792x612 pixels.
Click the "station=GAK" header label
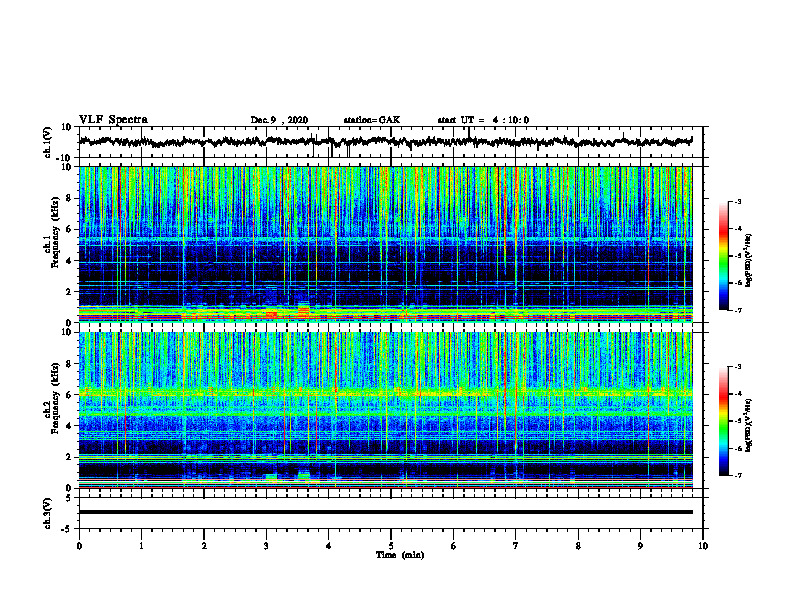point(372,120)
